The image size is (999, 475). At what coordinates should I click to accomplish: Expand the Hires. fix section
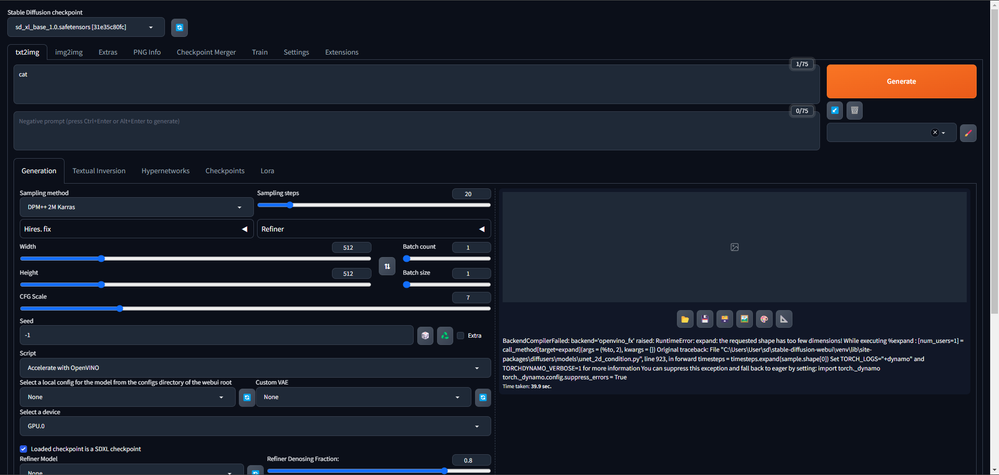pyautogui.click(x=136, y=229)
